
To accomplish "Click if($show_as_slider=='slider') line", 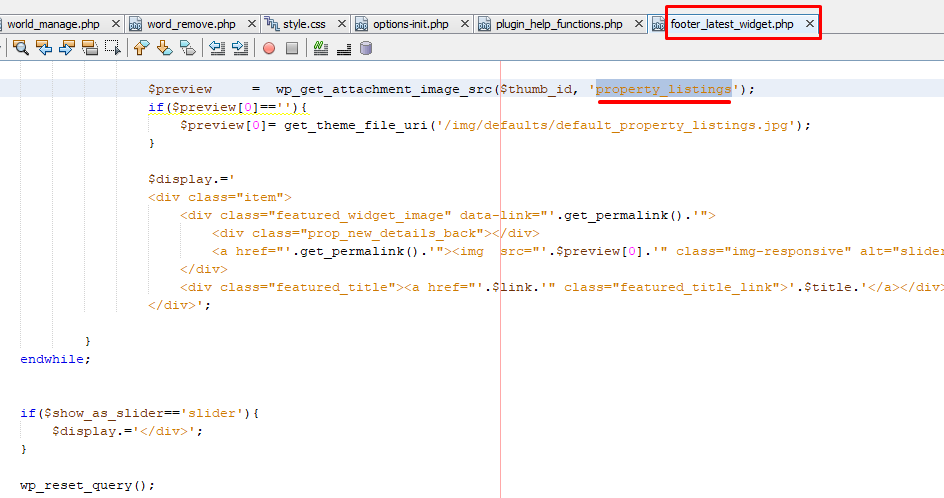I will pyautogui.click(x=140, y=414).
